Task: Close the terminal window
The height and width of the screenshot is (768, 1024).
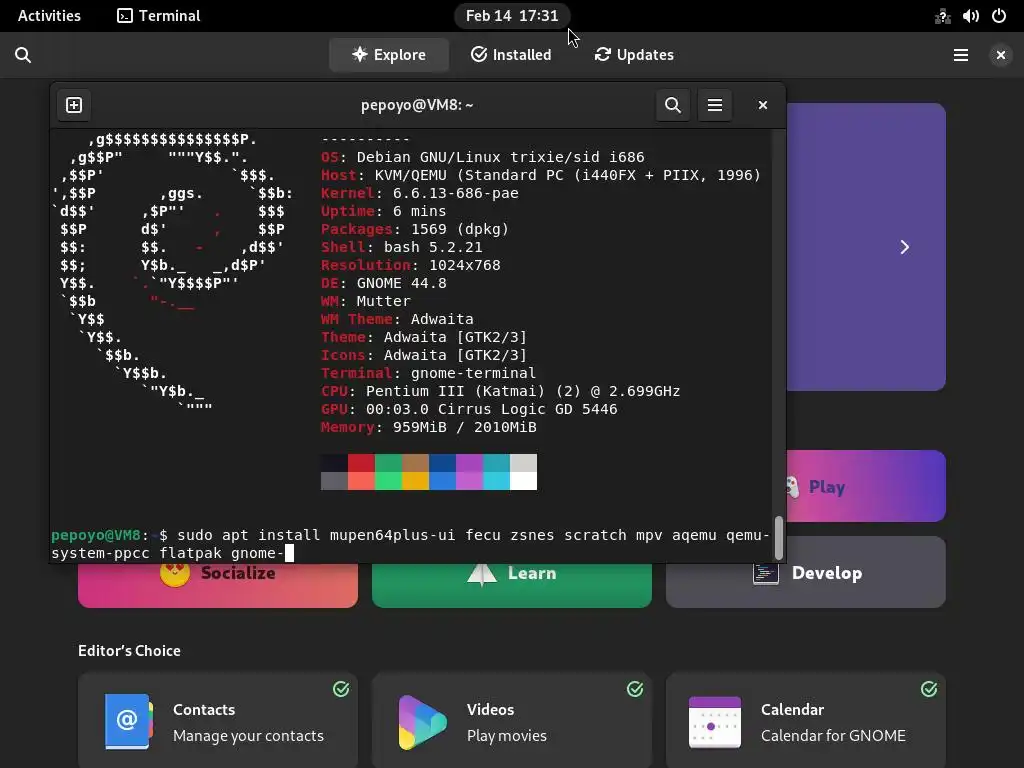Action: tap(762, 105)
